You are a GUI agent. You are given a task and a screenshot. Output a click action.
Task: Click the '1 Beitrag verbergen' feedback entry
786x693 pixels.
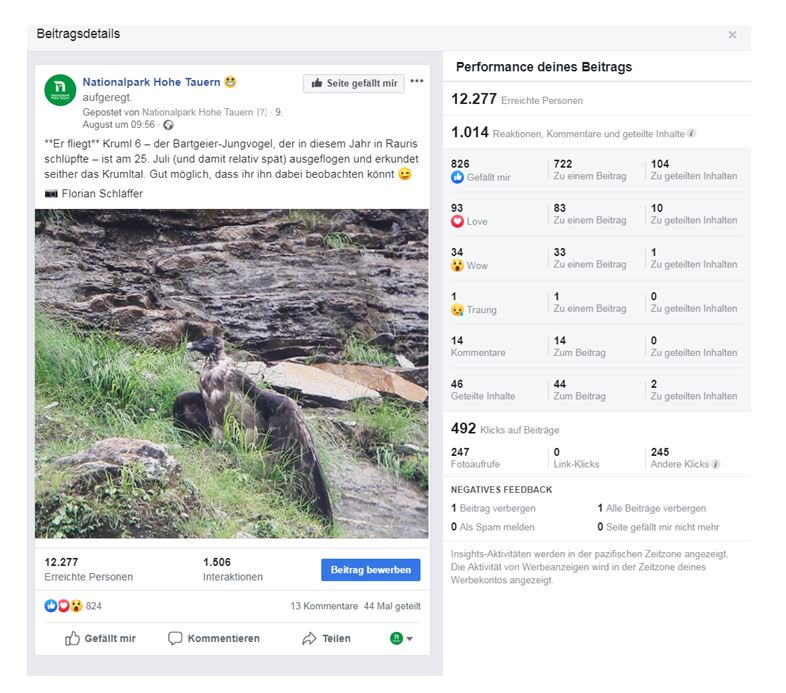(493, 508)
